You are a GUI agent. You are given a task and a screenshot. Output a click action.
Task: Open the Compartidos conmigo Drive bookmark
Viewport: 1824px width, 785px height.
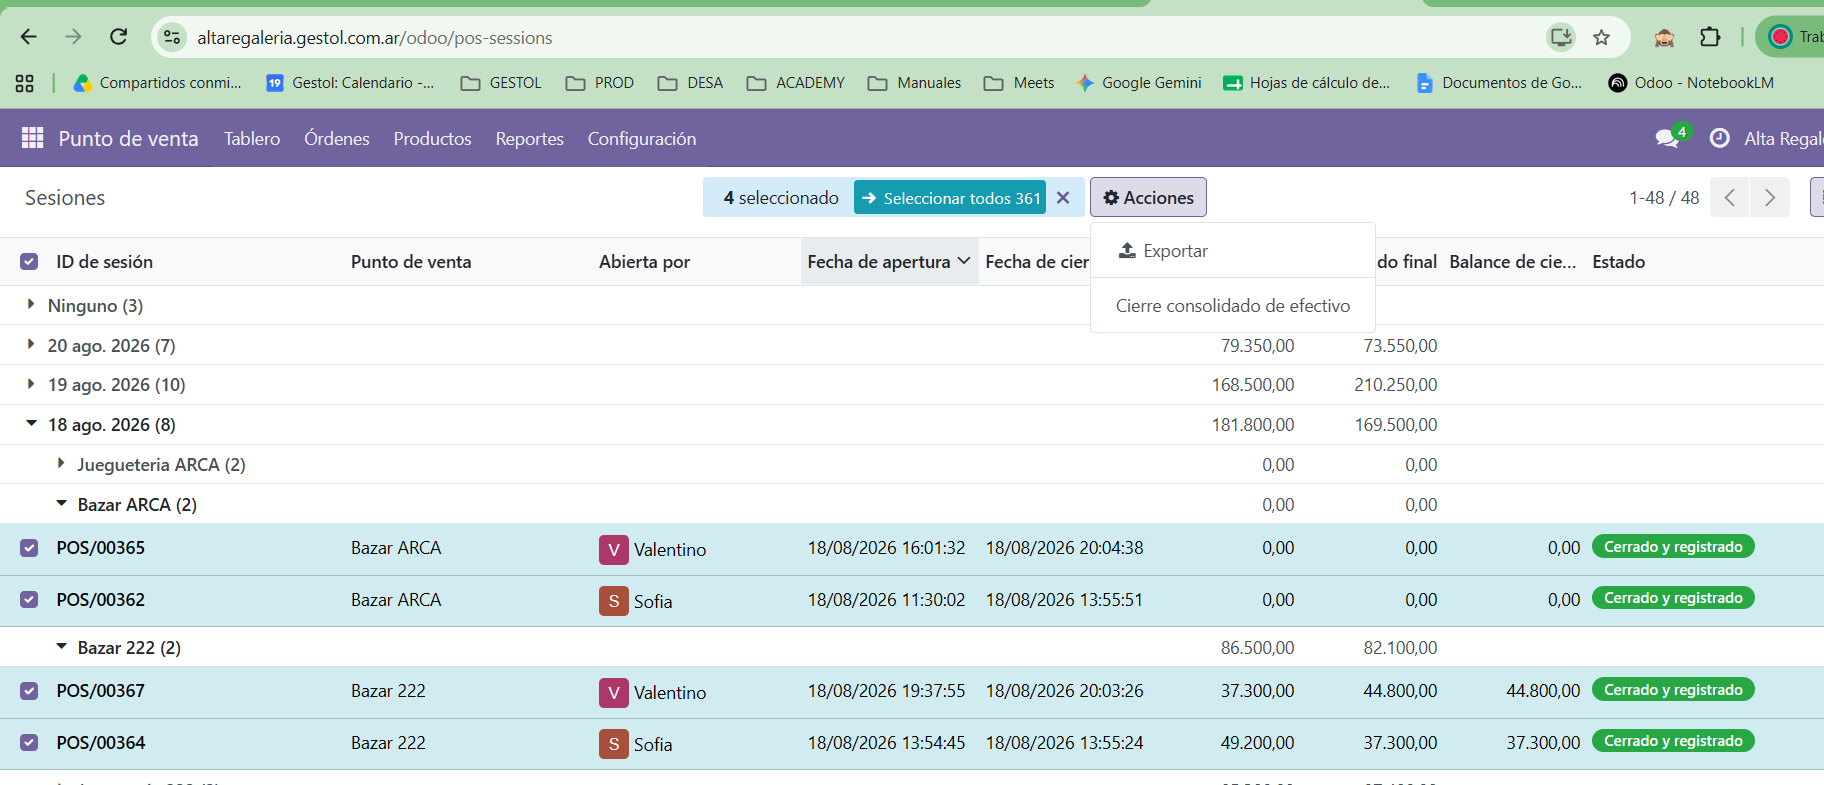[158, 83]
